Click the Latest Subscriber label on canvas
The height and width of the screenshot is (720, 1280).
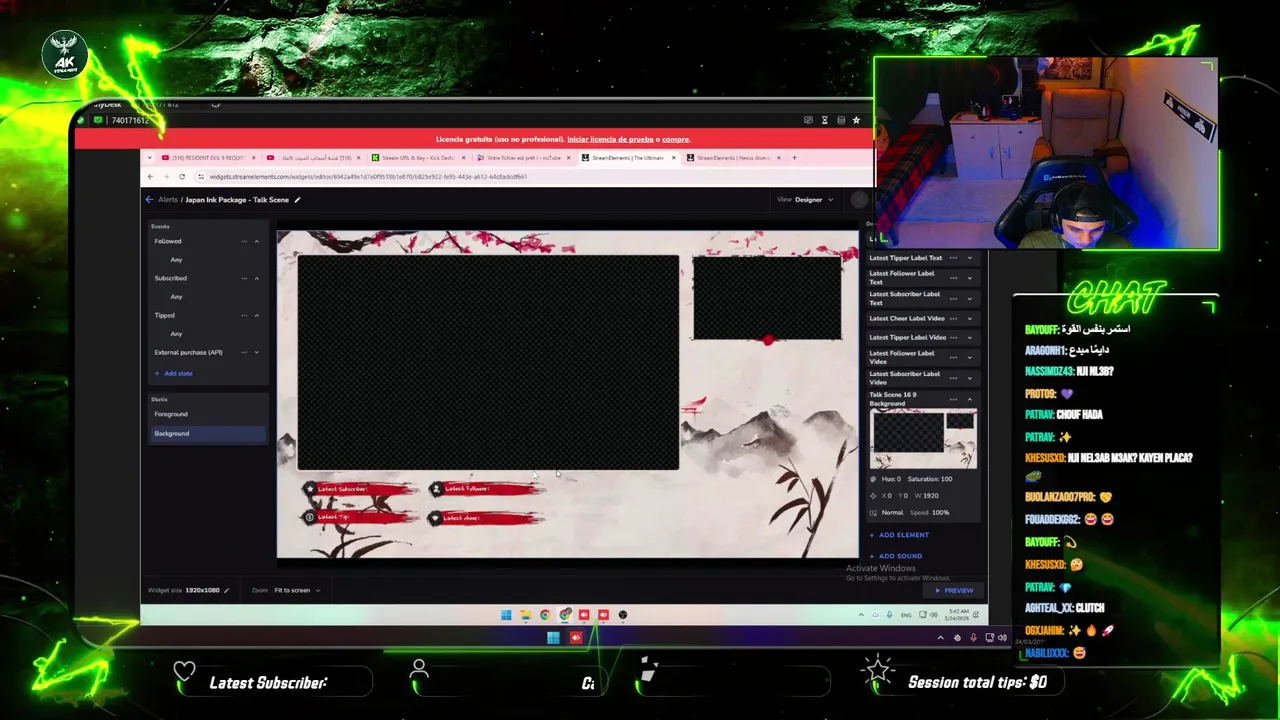(359, 489)
